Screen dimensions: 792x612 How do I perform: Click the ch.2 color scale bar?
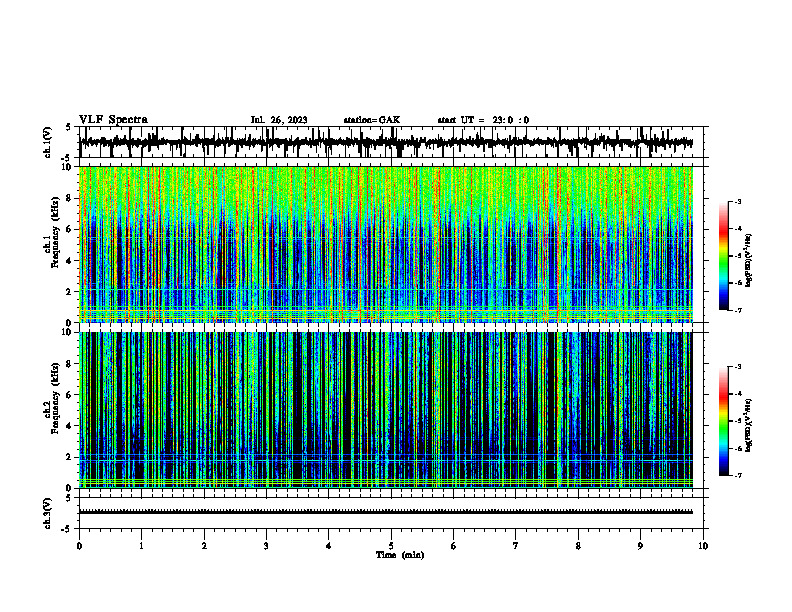click(x=724, y=421)
